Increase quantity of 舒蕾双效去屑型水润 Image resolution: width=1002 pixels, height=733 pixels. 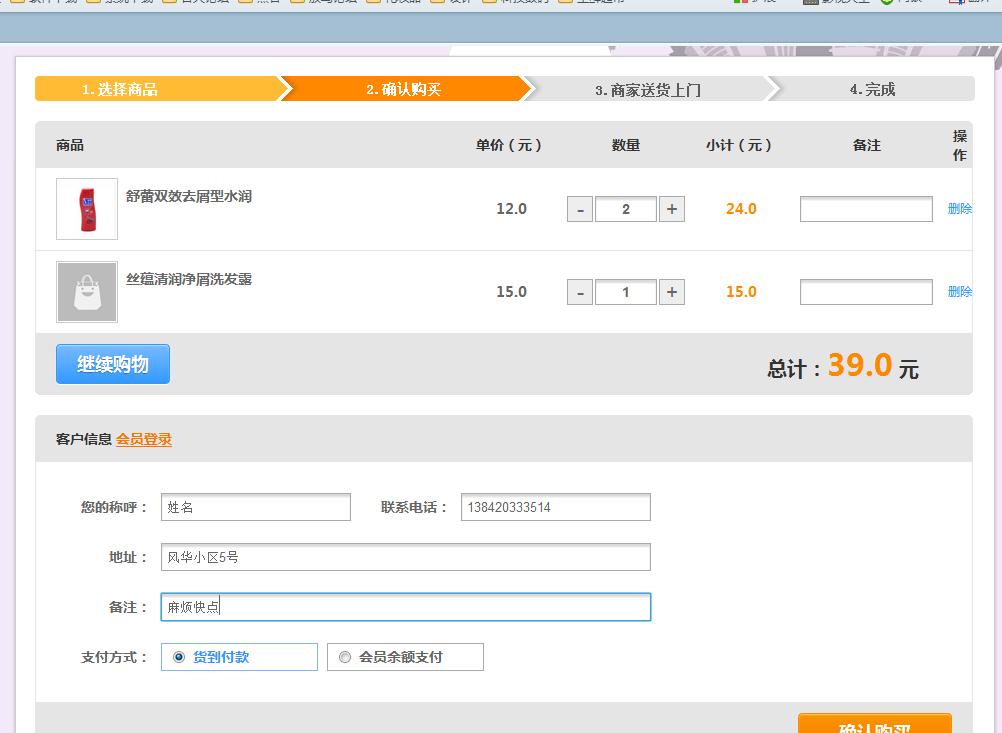pos(672,209)
